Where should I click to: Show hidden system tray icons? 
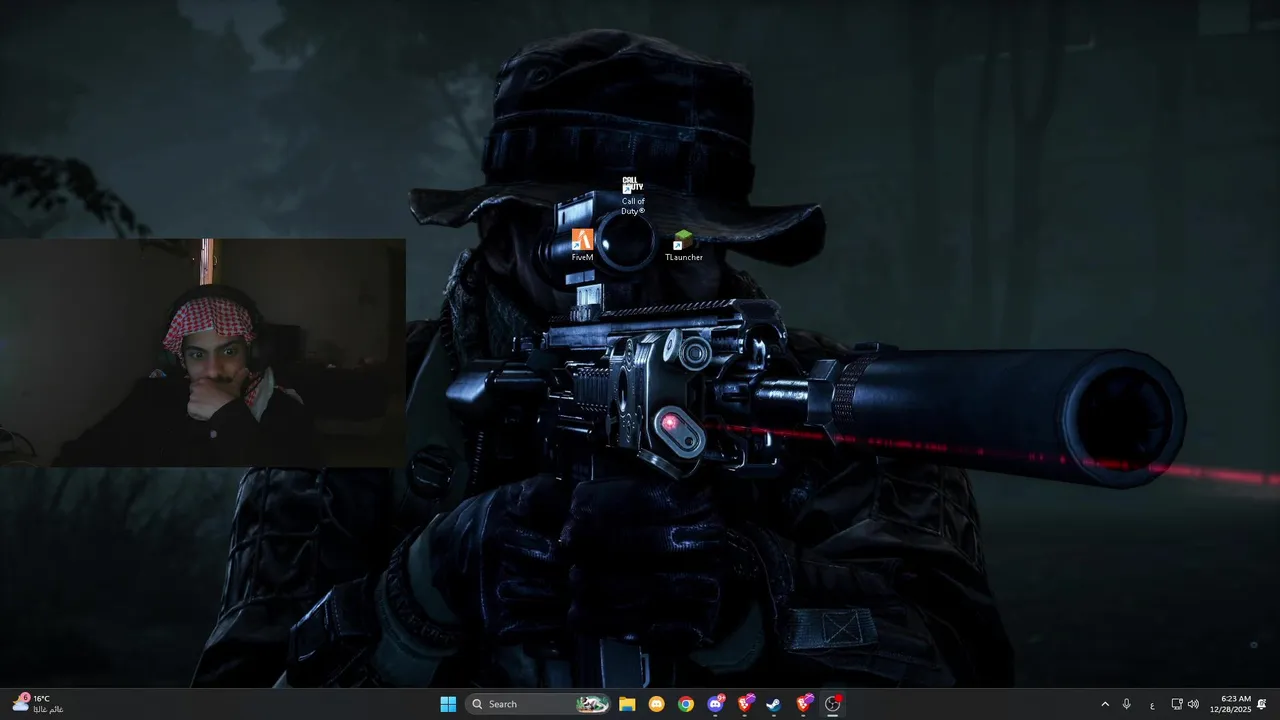1105,704
